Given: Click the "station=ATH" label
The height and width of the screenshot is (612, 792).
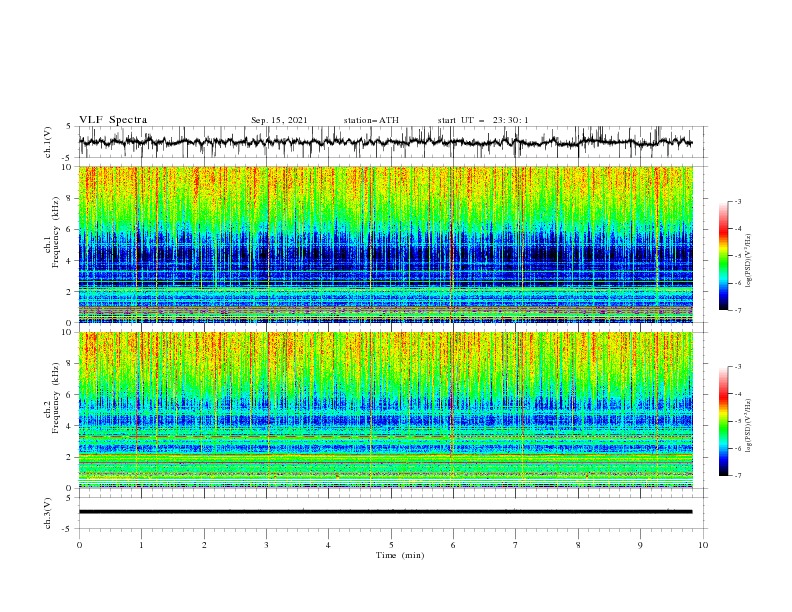Looking at the screenshot, I should tap(371, 120).
